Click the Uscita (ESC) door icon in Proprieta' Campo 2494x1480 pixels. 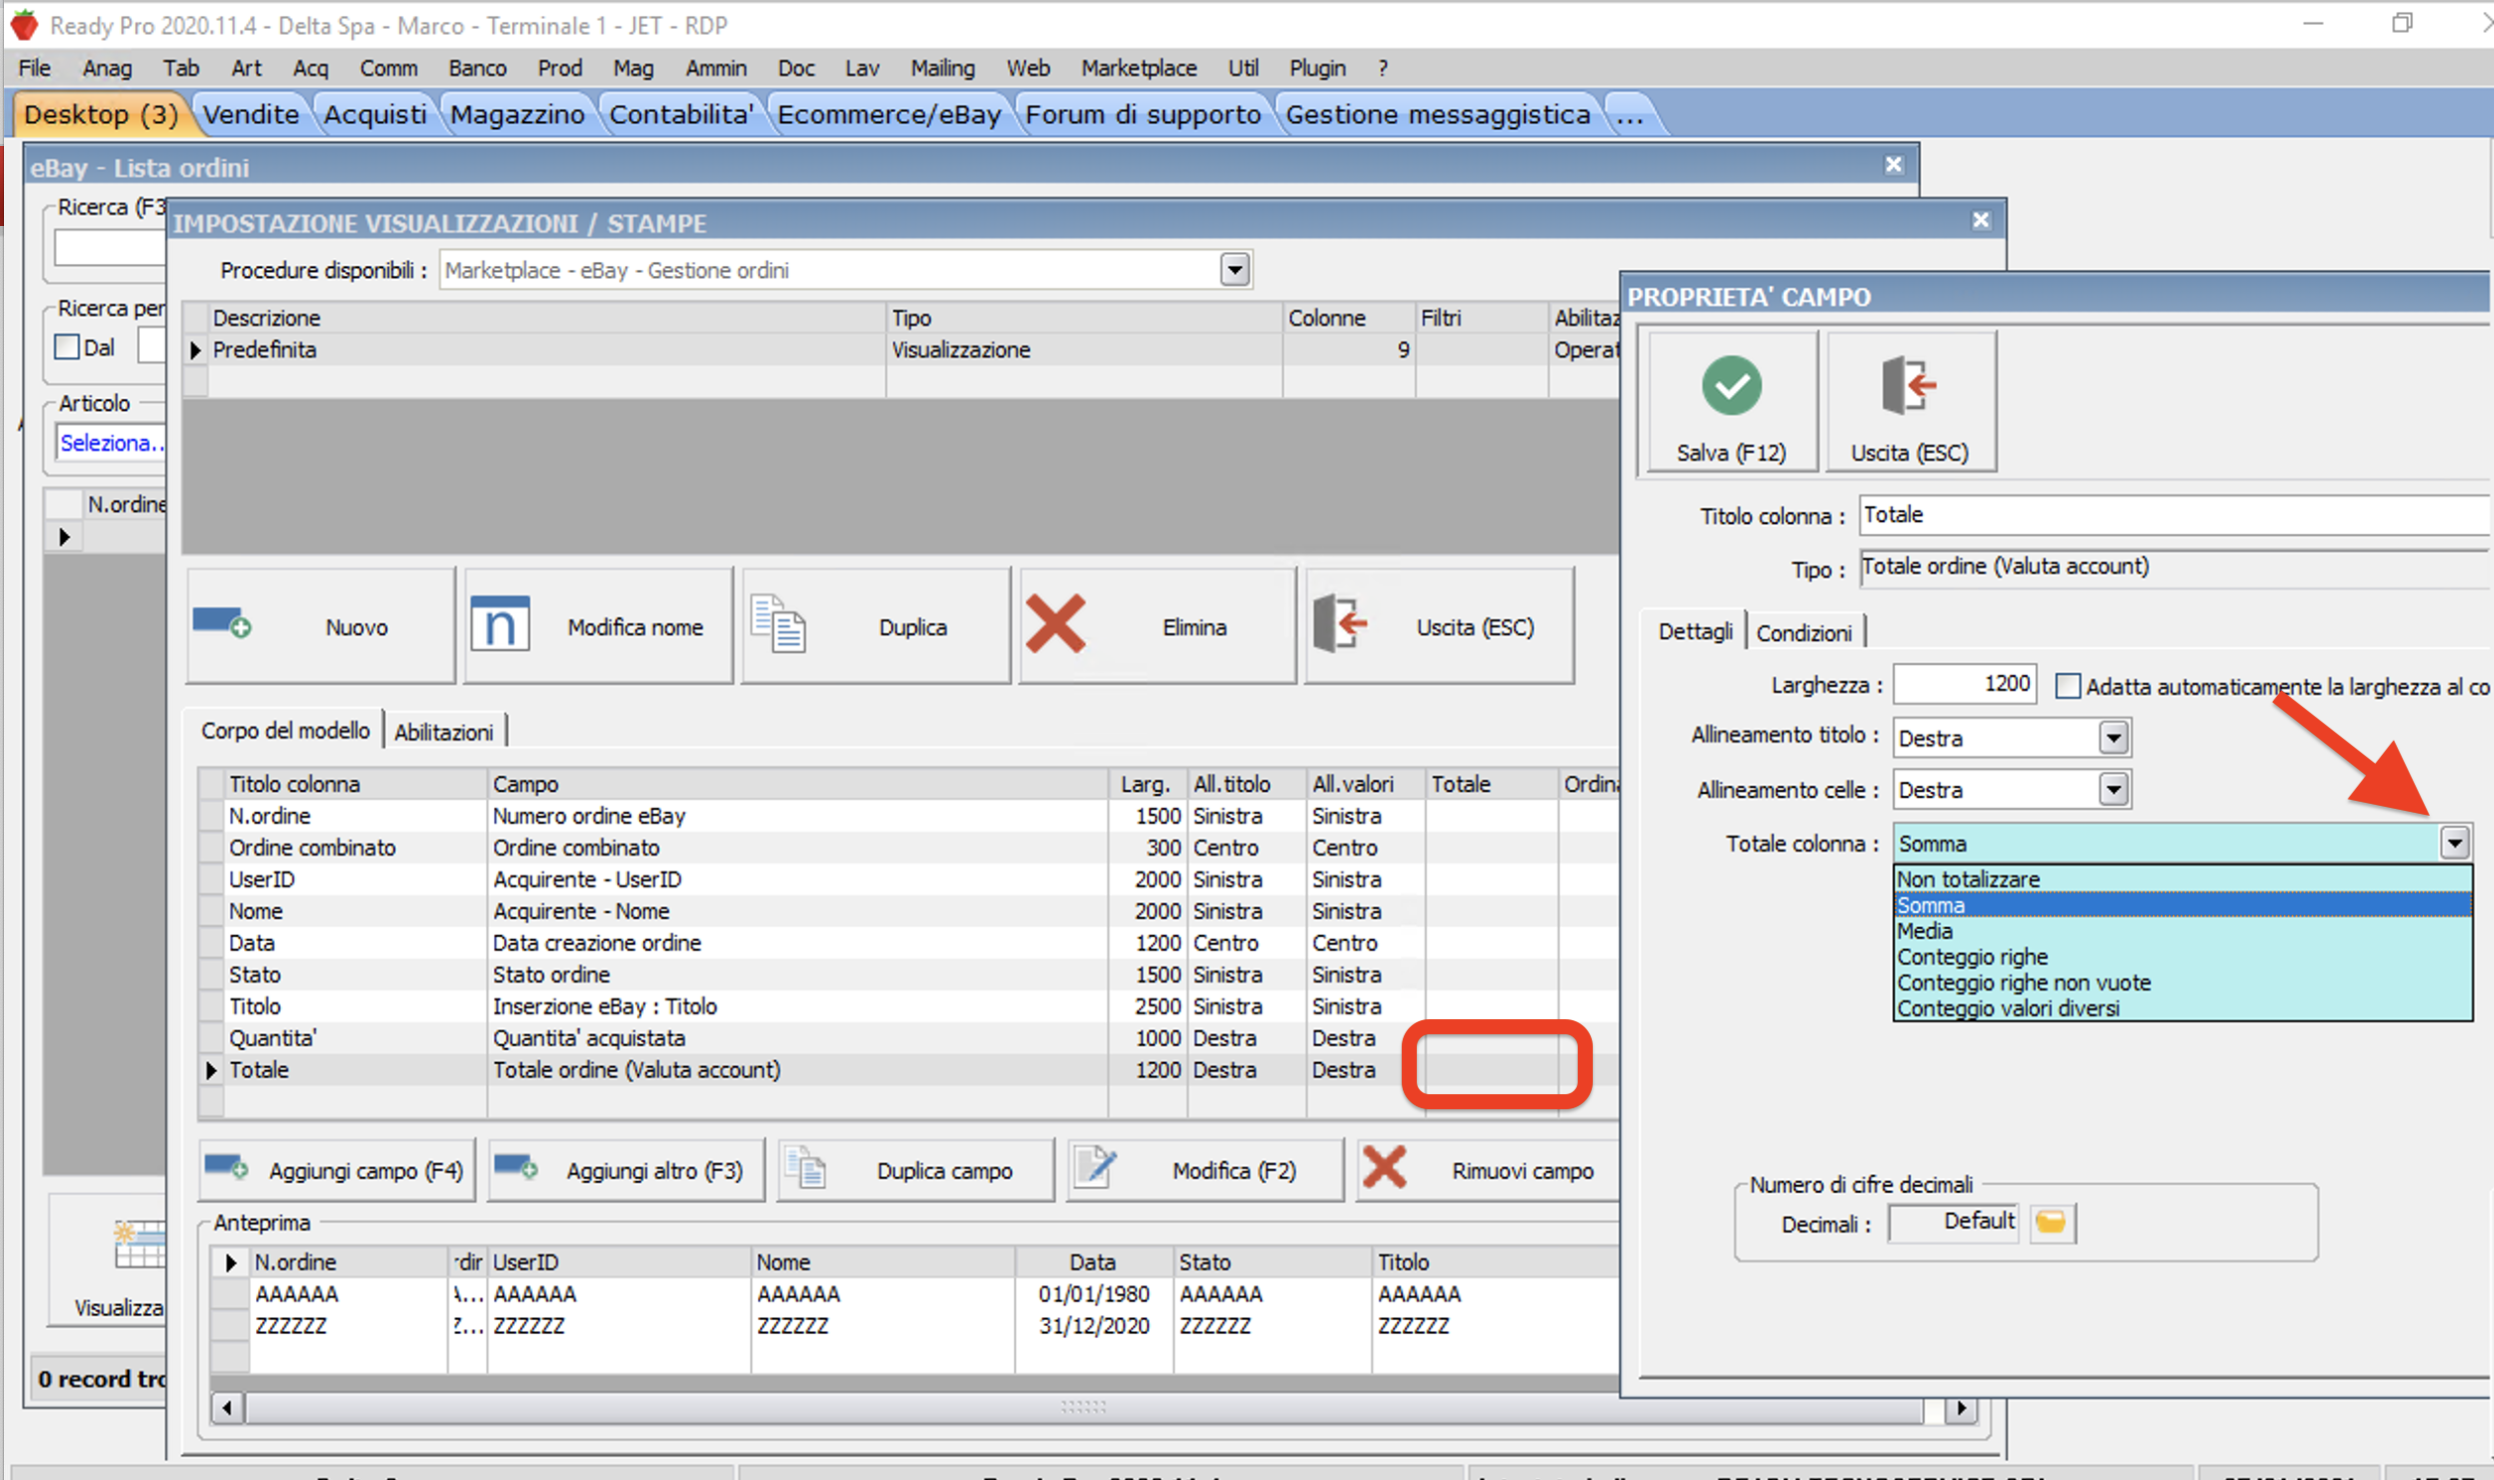pos(1908,386)
